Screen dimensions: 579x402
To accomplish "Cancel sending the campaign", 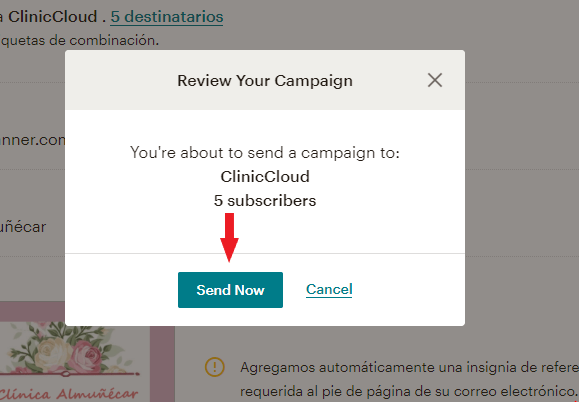I will click(x=329, y=289).
